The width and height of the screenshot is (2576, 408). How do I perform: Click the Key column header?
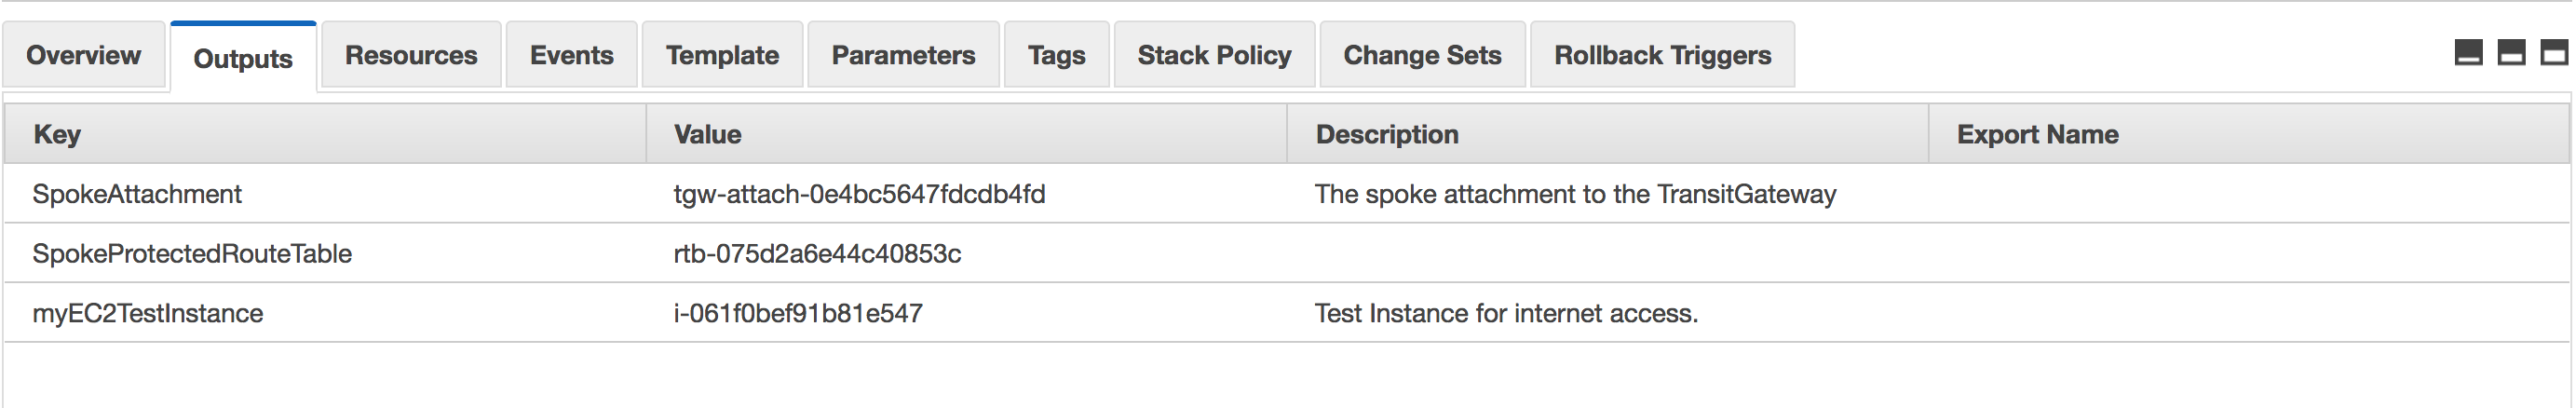(57, 134)
